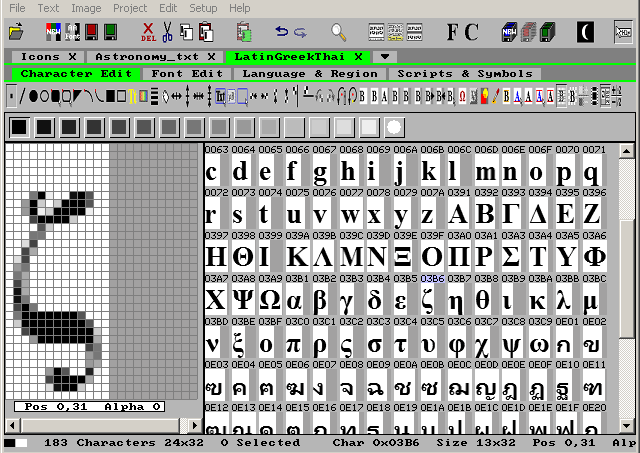The width and height of the screenshot is (640, 453).
Task: Select Greek capital Phi character cell
Action: (x=595, y=257)
